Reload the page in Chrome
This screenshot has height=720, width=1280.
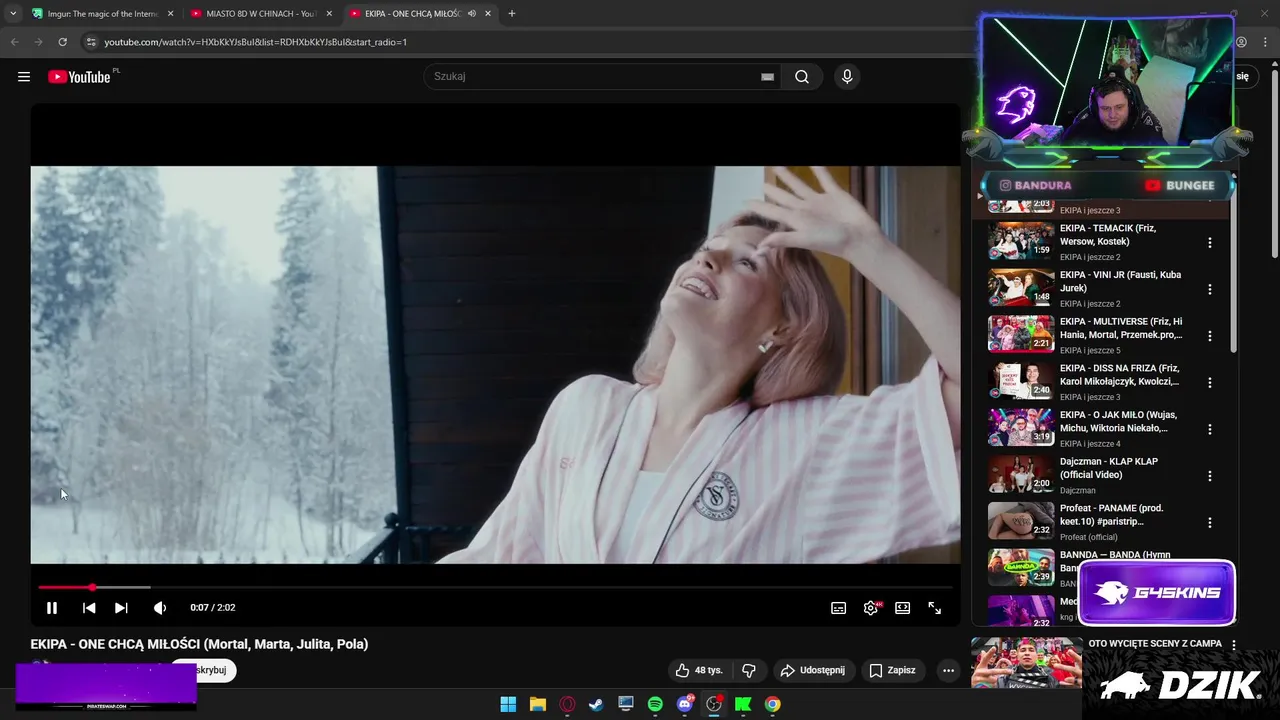point(62,42)
